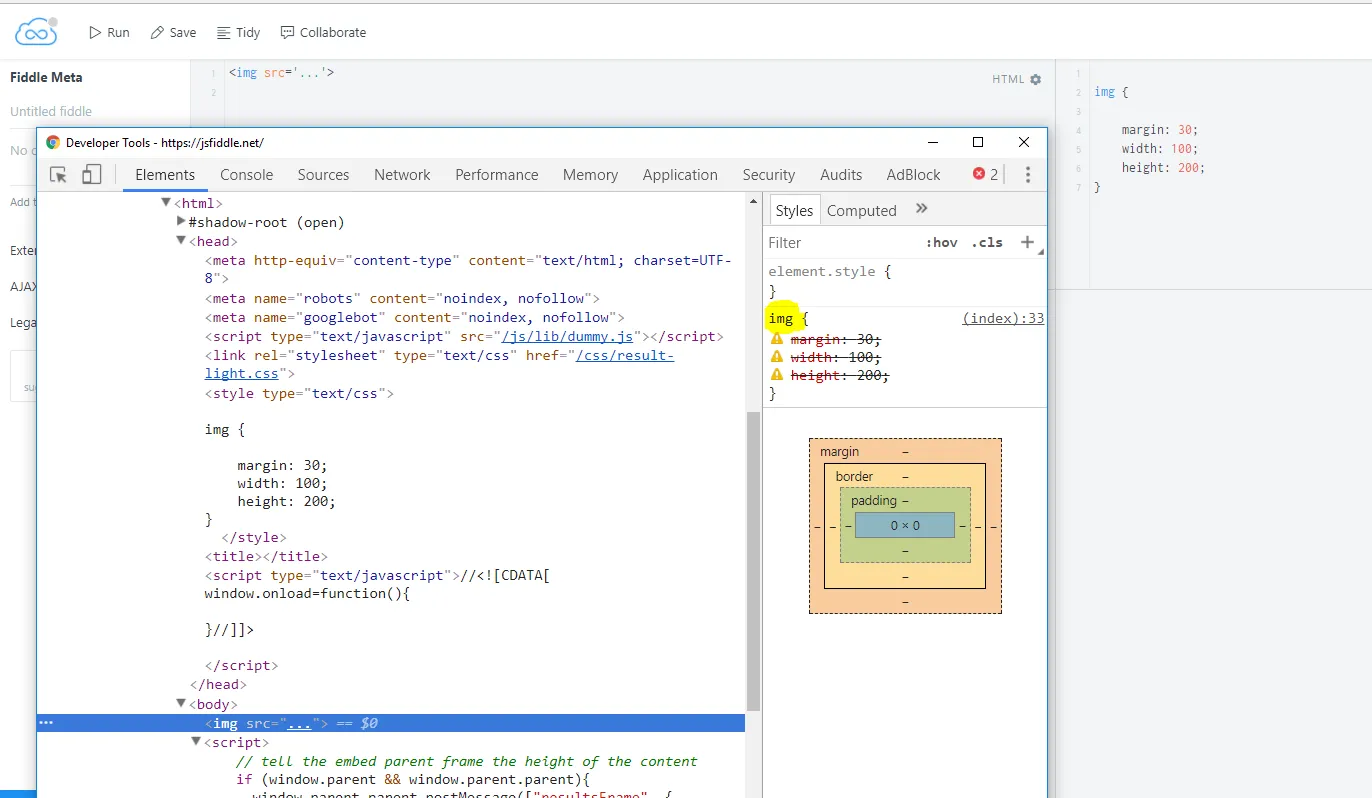
Task: Select the highlighted img src element row
Action: [391, 723]
